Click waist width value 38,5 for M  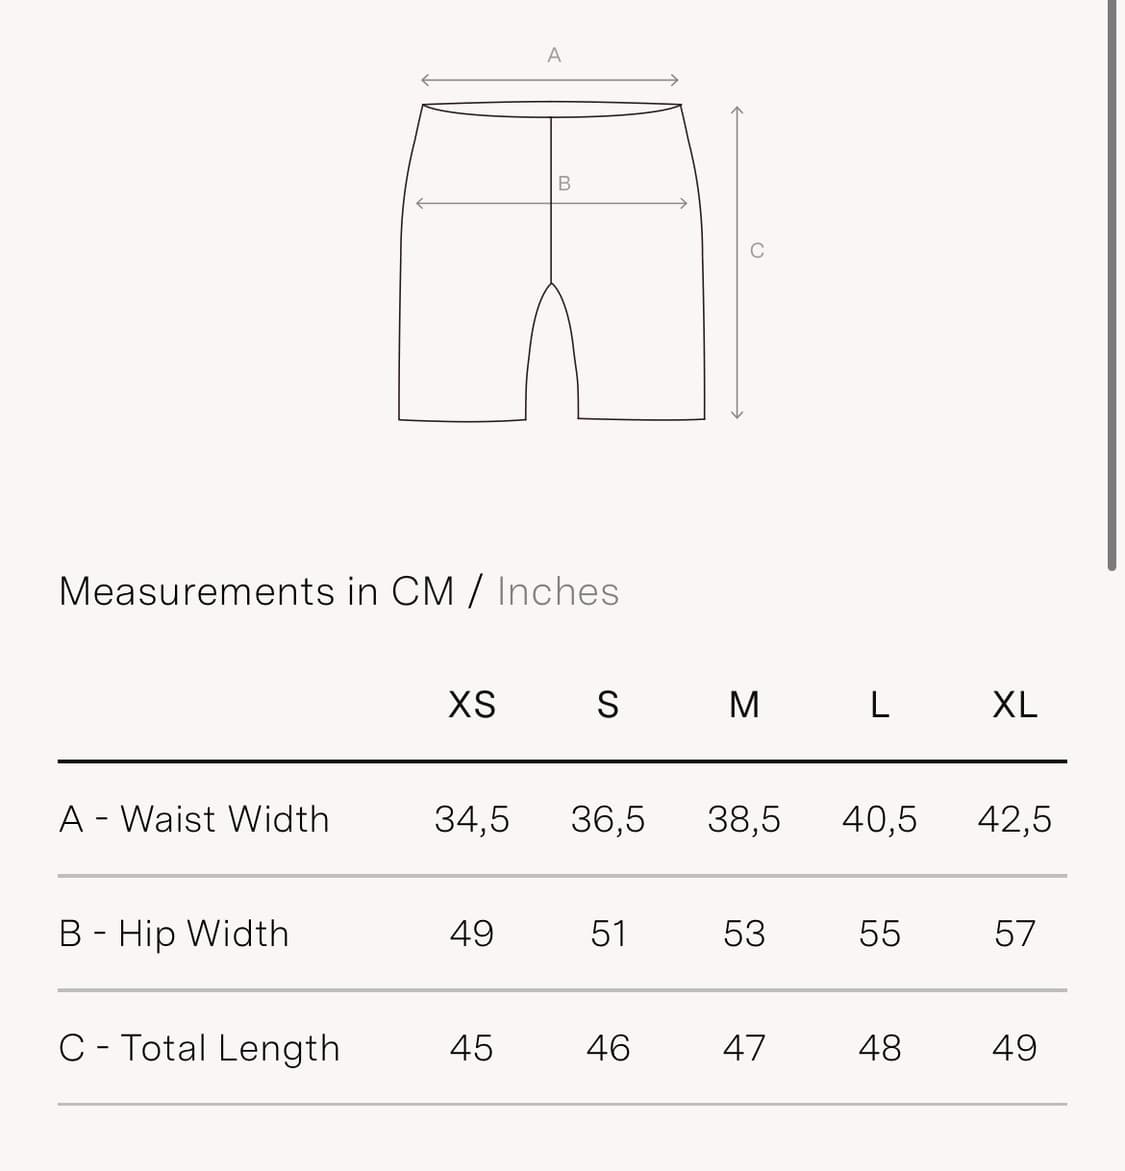click(744, 819)
